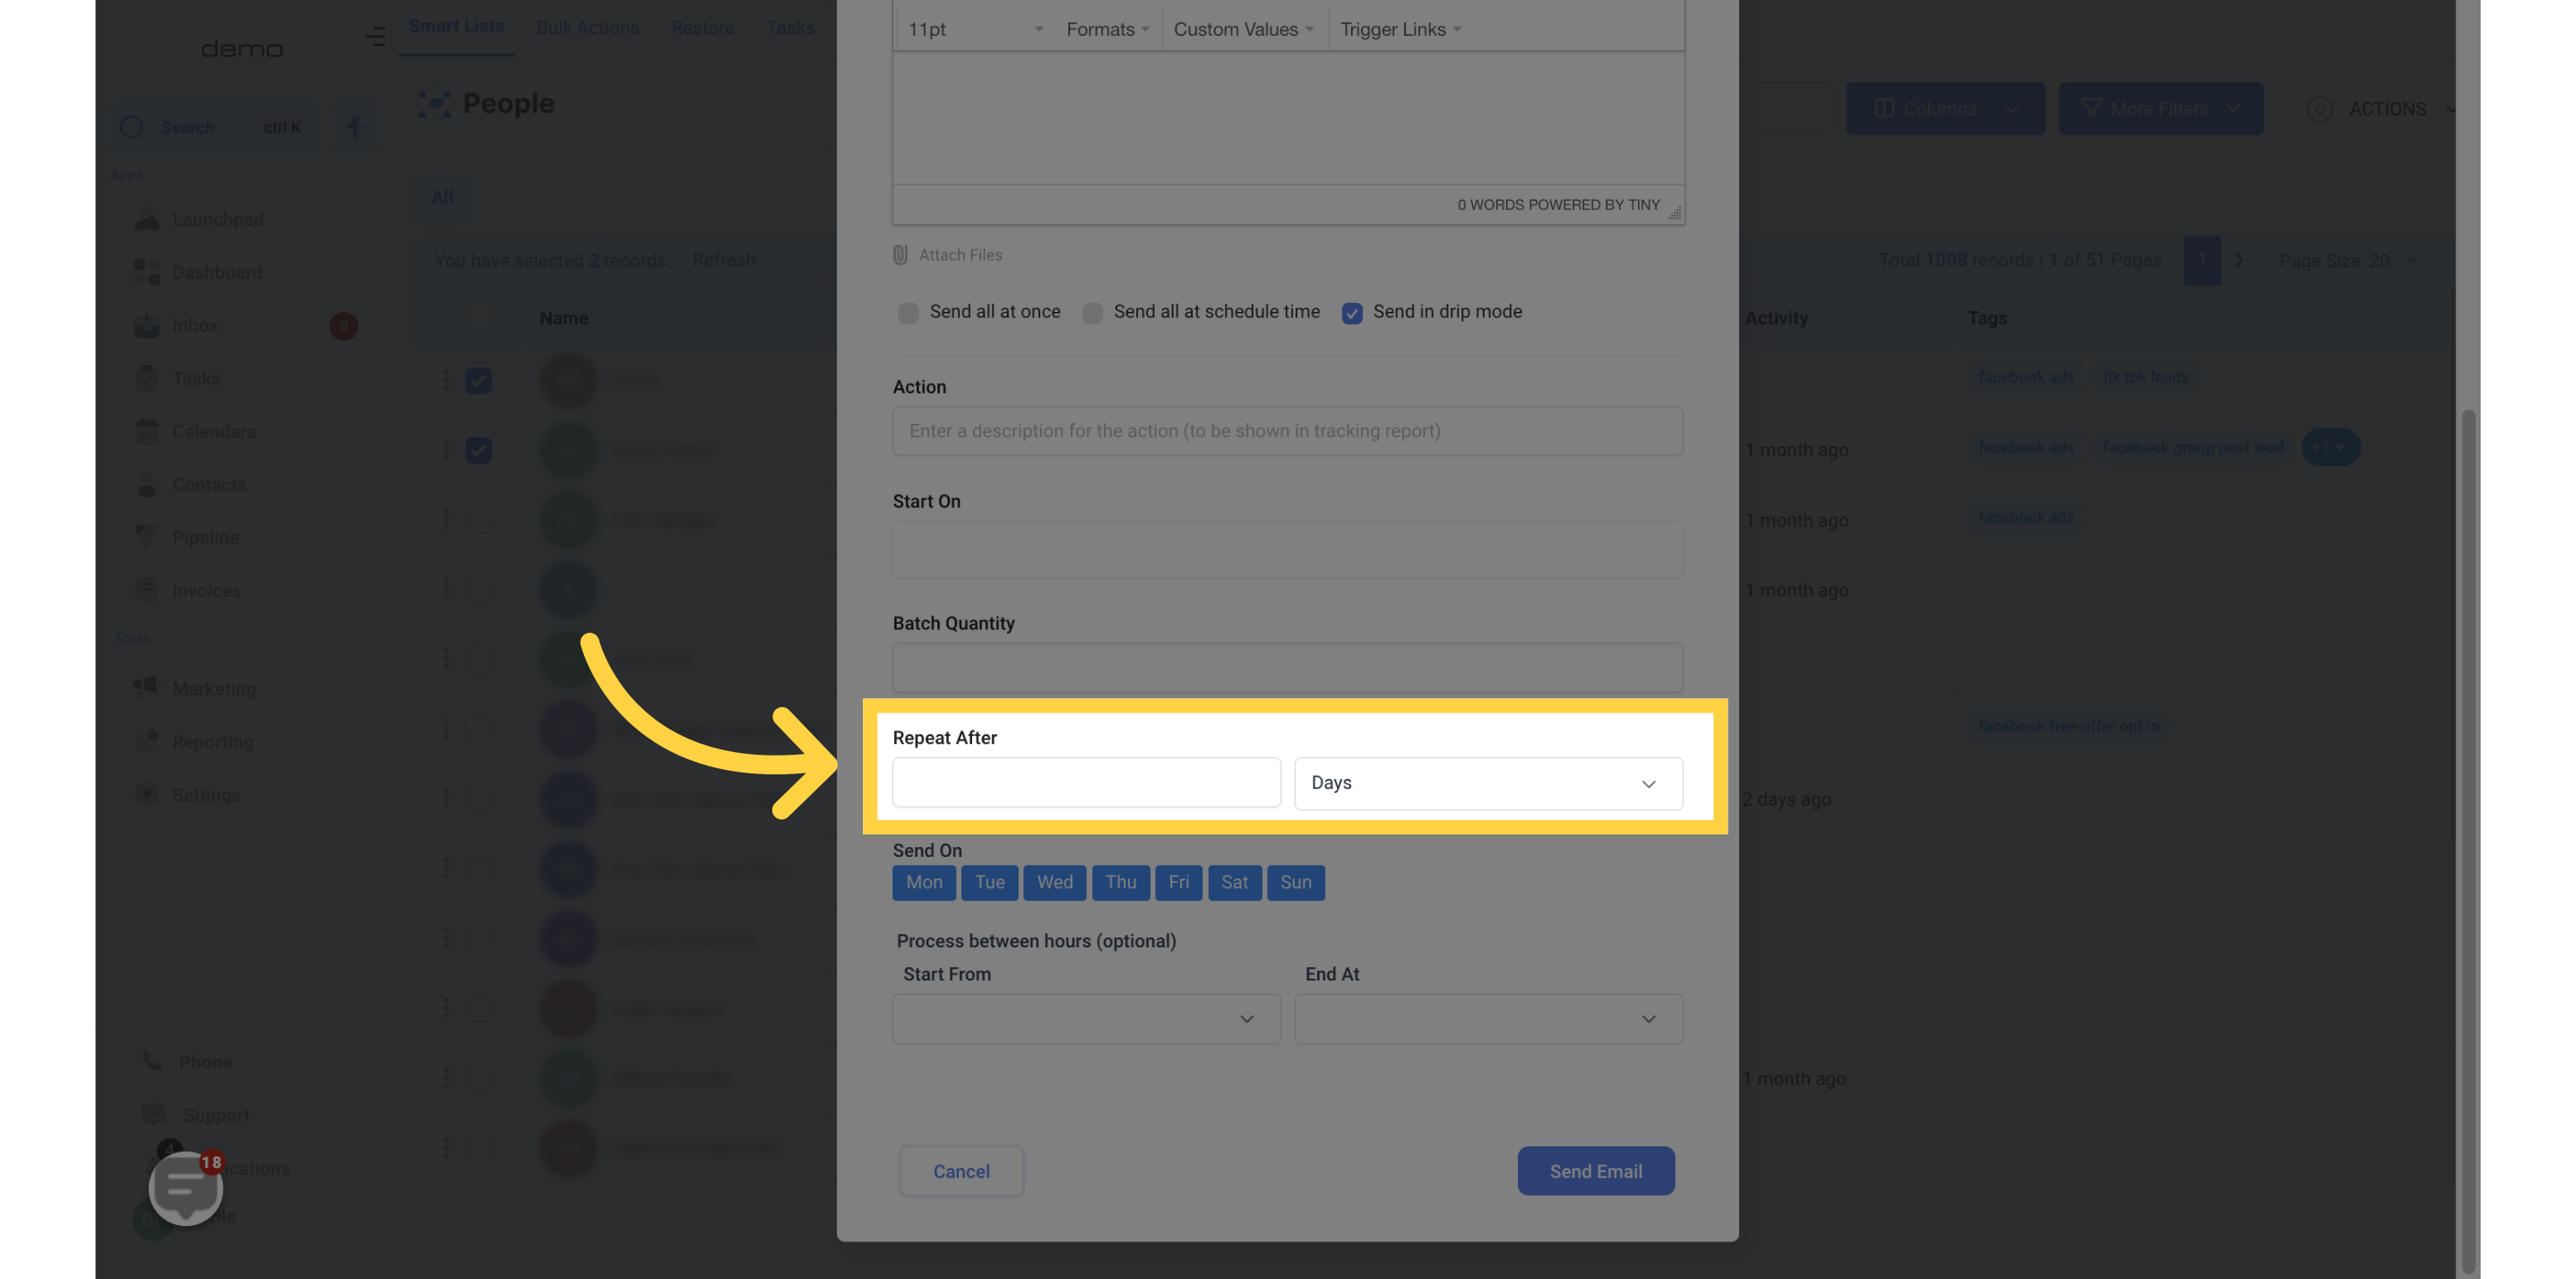The height and width of the screenshot is (1279, 2576).
Task: Click the Contacts person icon
Action: 147,485
